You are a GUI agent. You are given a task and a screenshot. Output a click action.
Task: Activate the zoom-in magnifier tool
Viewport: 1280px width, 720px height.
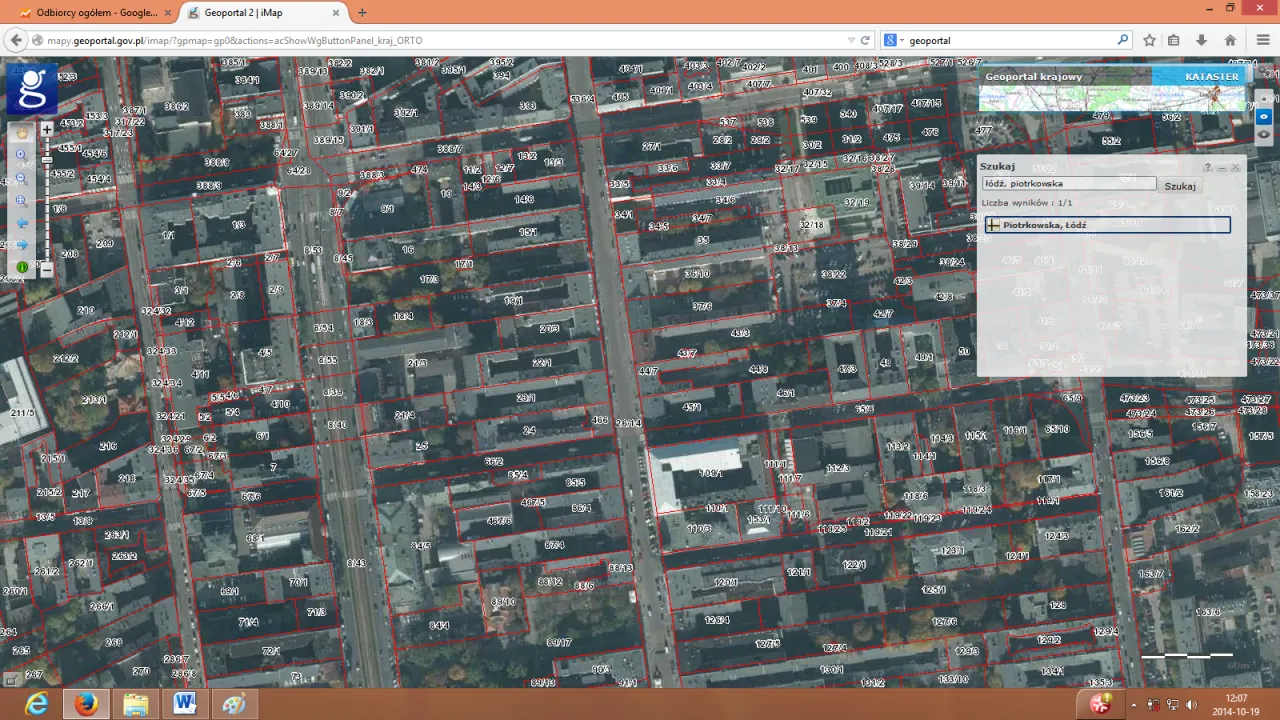click(x=21, y=155)
